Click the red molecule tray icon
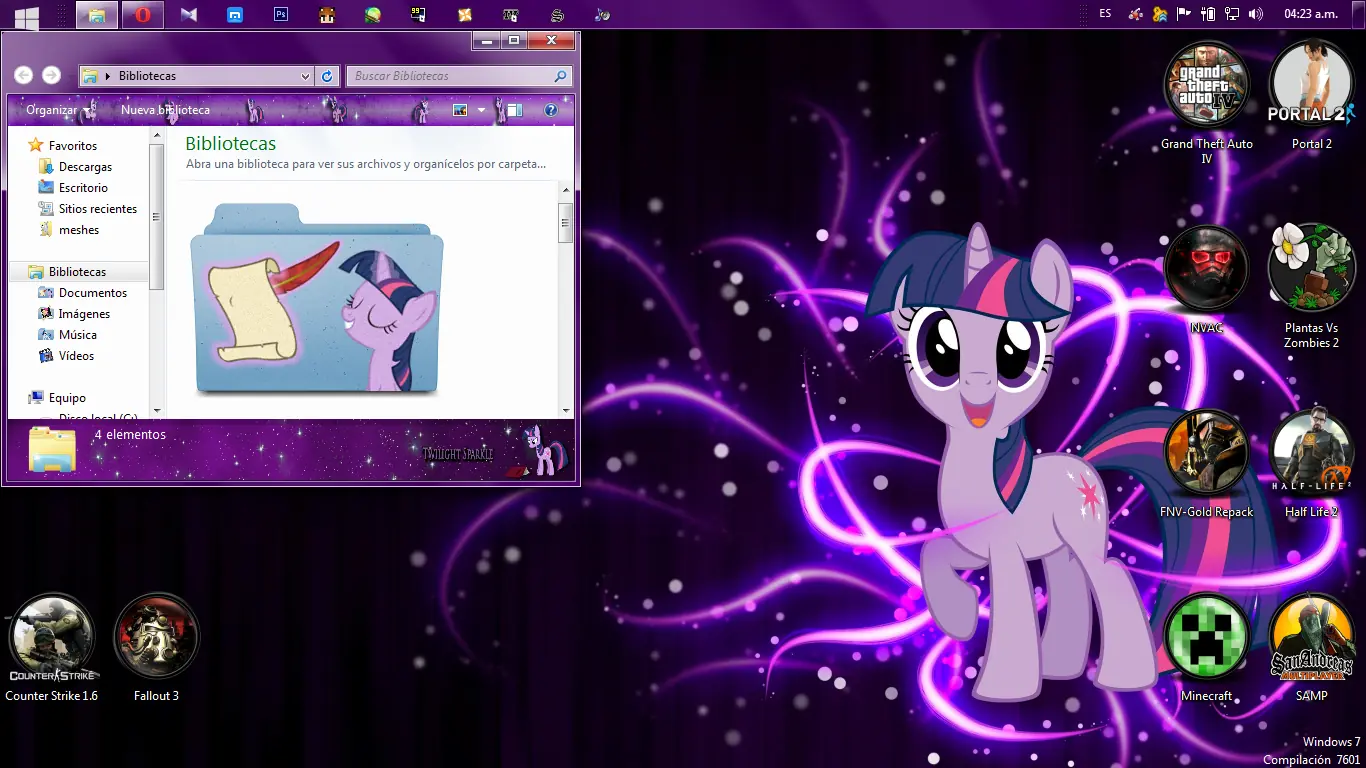The height and width of the screenshot is (768, 1366). click(1136, 14)
